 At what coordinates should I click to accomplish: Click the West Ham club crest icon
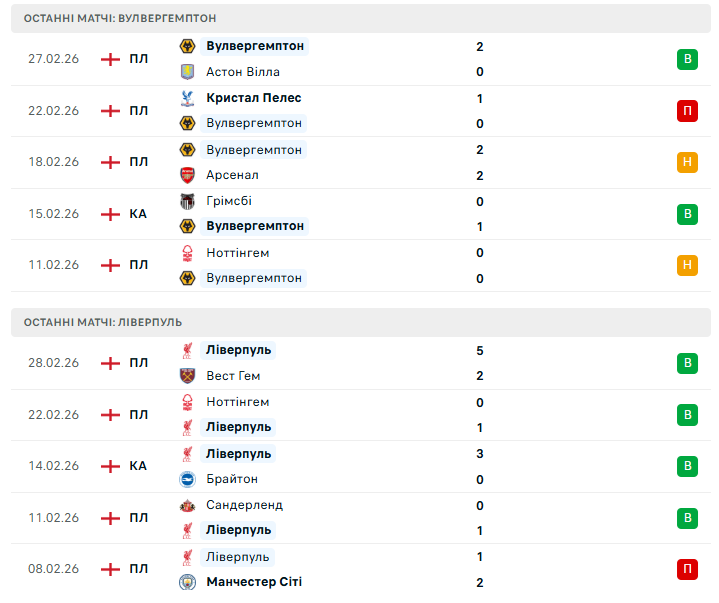coord(186,376)
